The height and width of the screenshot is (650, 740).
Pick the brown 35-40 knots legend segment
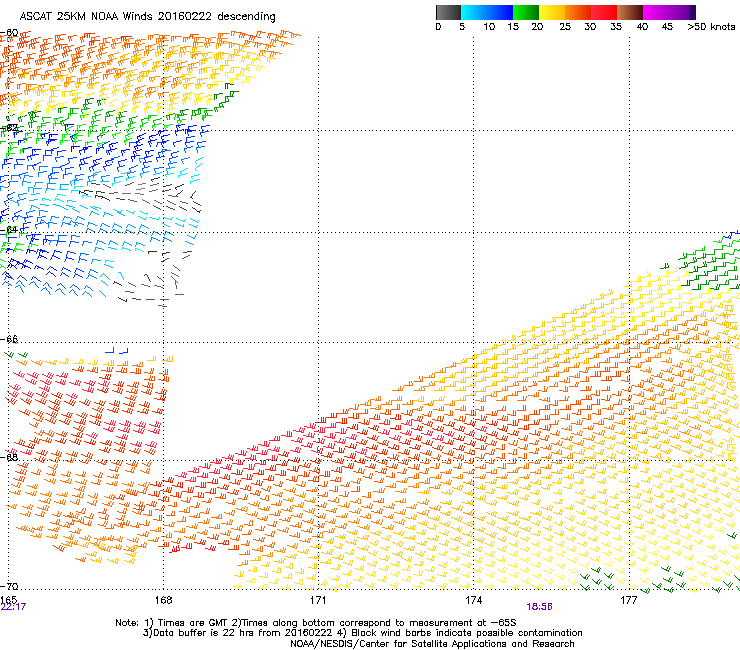(x=630, y=12)
